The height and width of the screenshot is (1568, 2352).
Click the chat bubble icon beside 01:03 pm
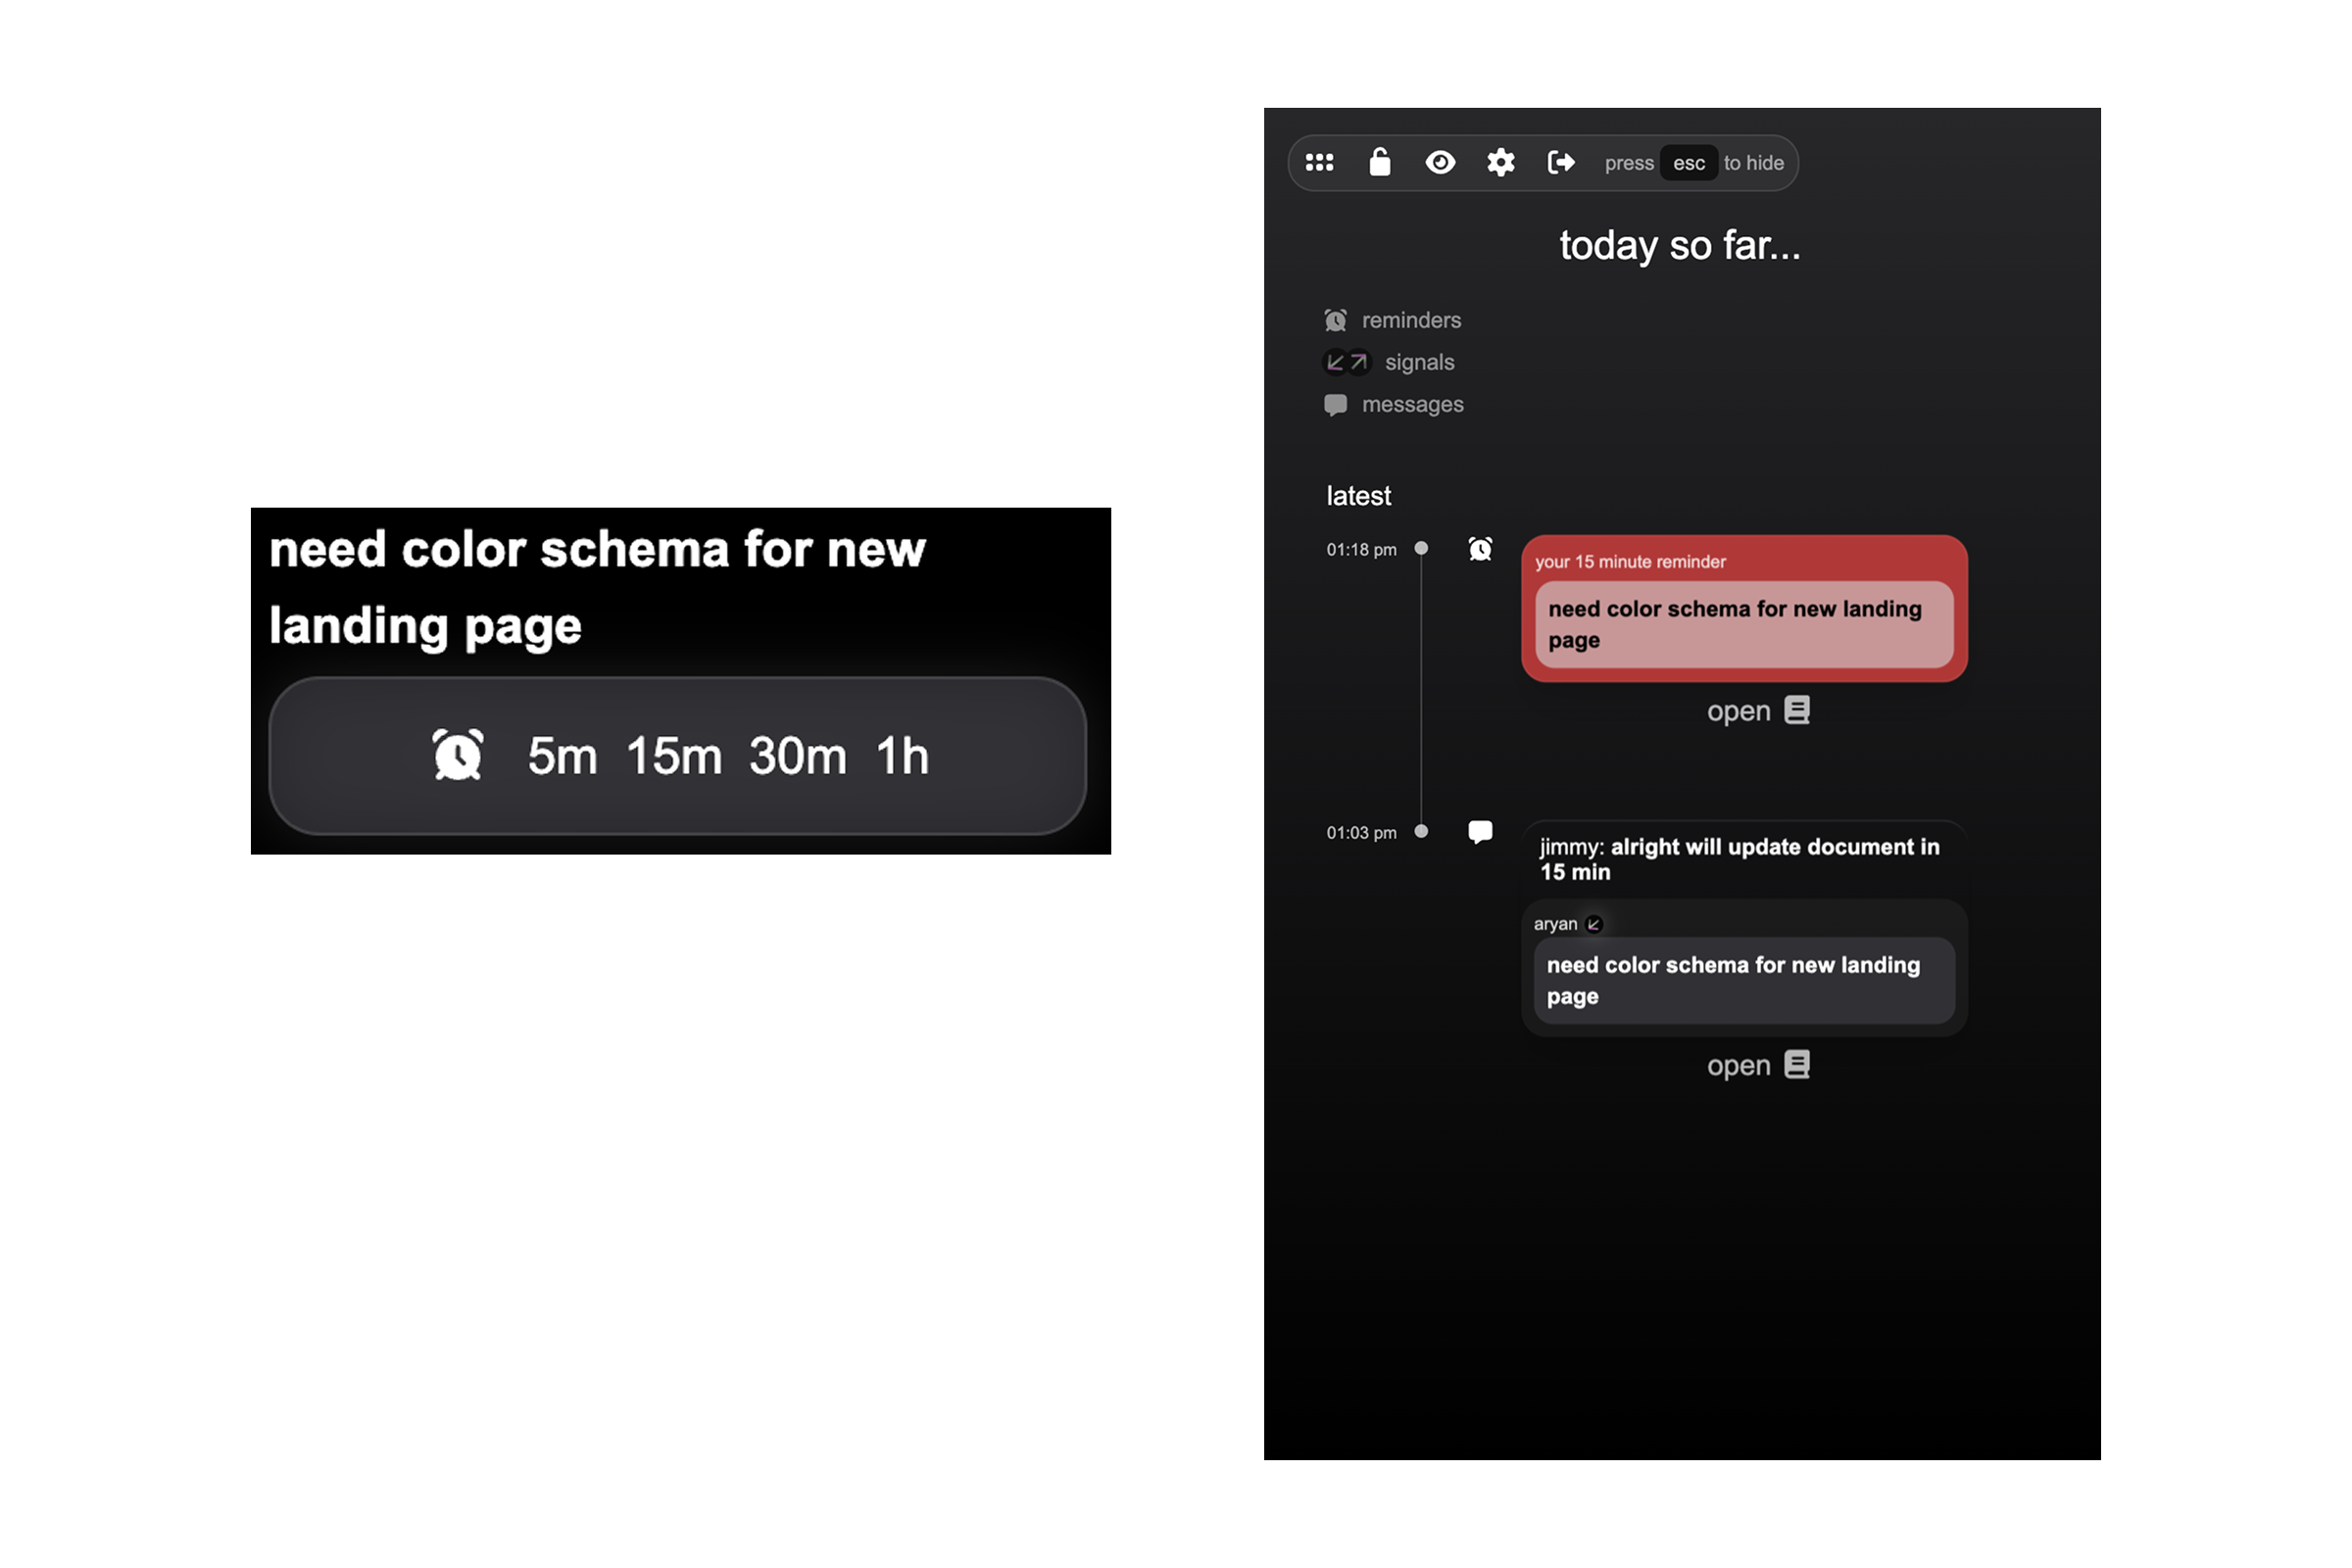[1480, 831]
